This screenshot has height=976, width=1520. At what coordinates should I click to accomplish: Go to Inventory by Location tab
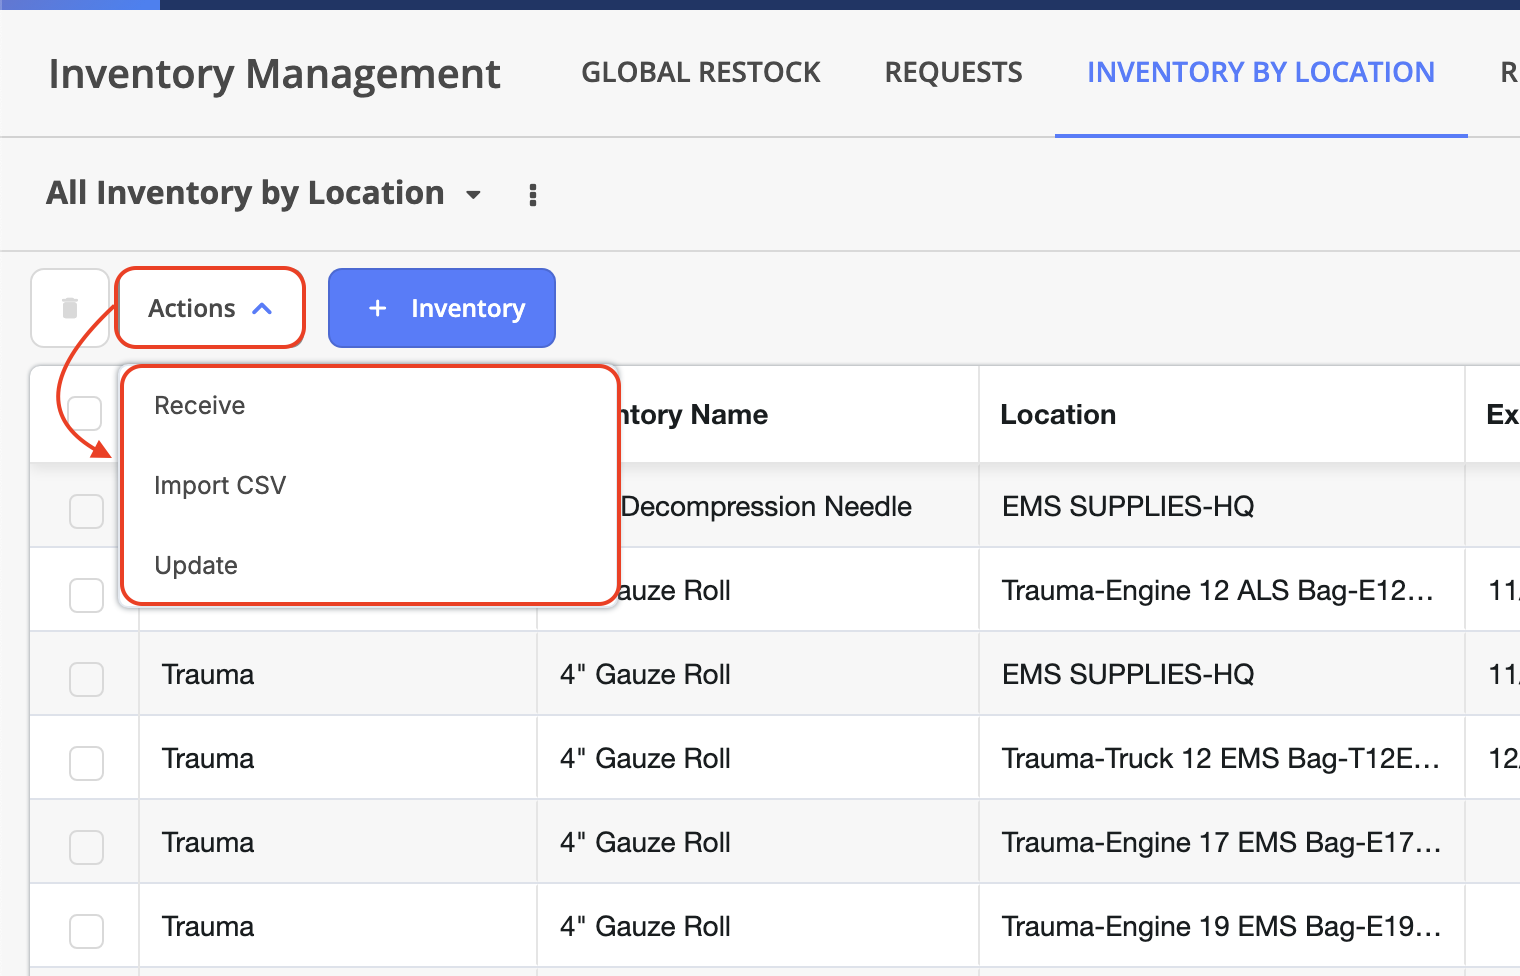(x=1260, y=73)
